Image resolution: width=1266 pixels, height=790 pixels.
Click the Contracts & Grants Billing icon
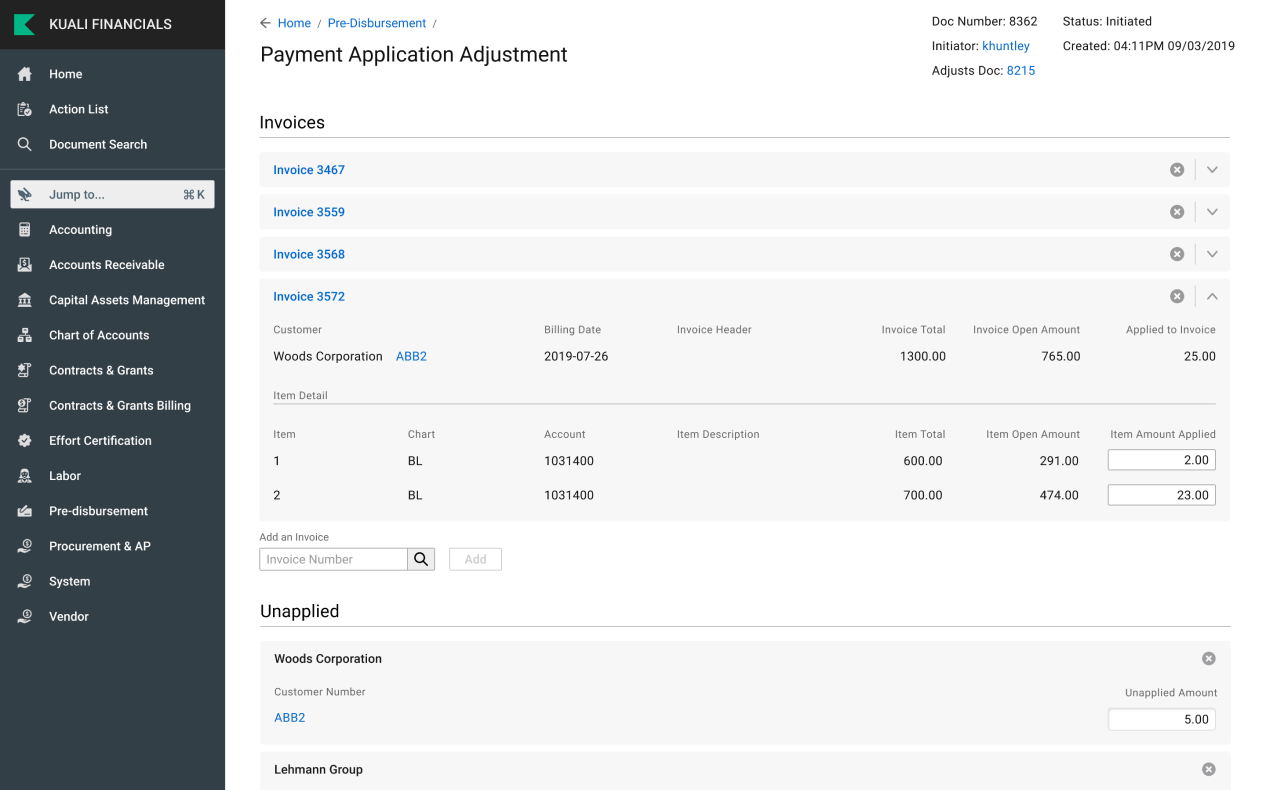[25, 405]
